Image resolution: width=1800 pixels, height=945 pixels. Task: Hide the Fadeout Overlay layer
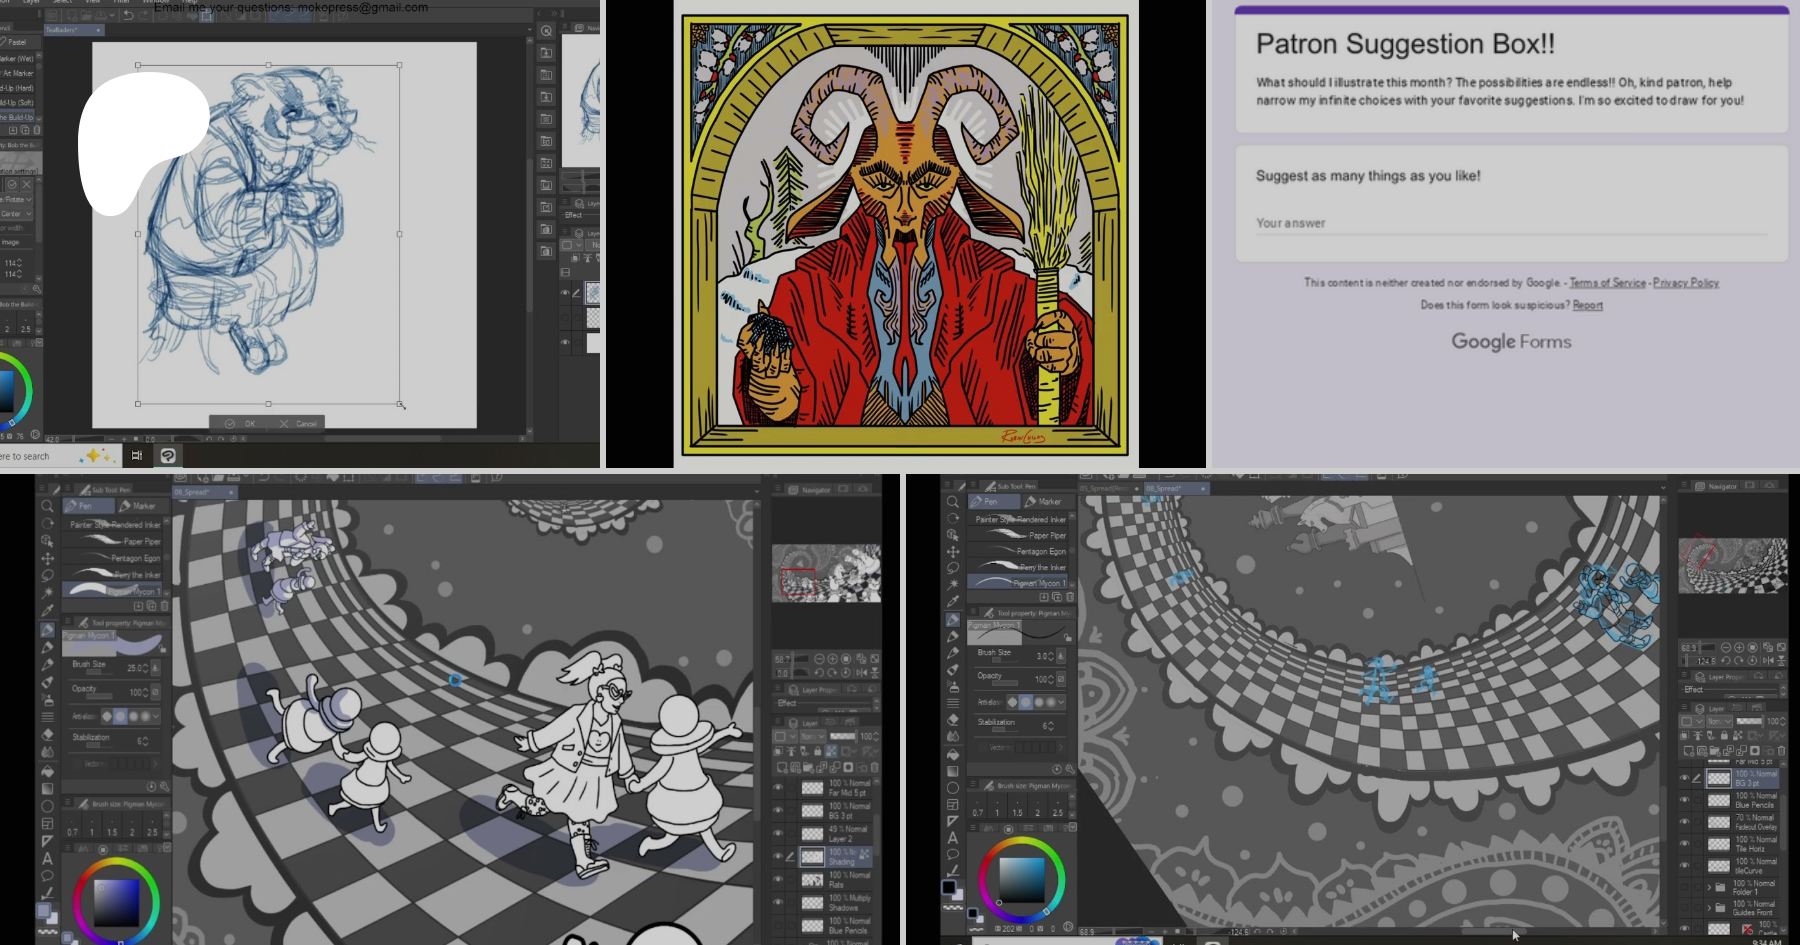(x=1685, y=822)
